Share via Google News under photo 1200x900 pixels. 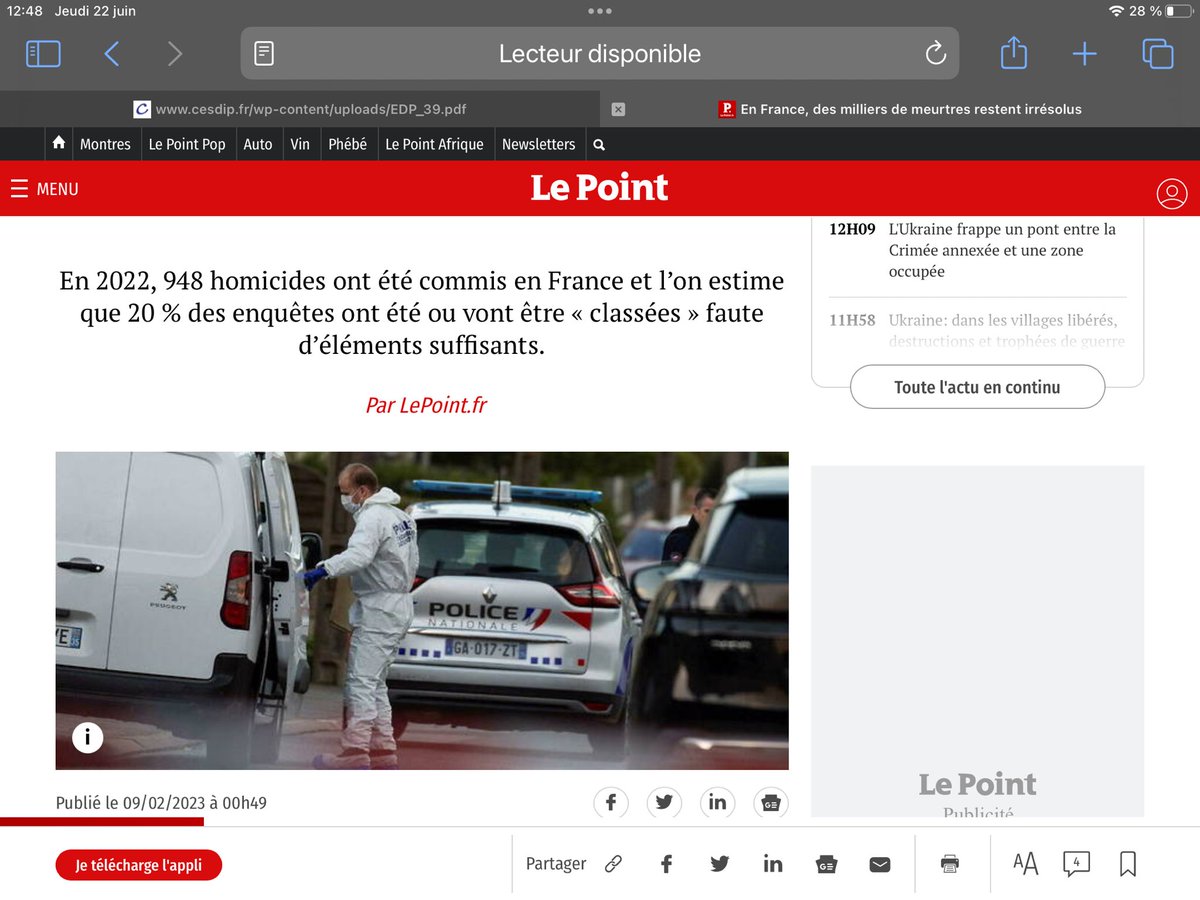(x=771, y=802)
